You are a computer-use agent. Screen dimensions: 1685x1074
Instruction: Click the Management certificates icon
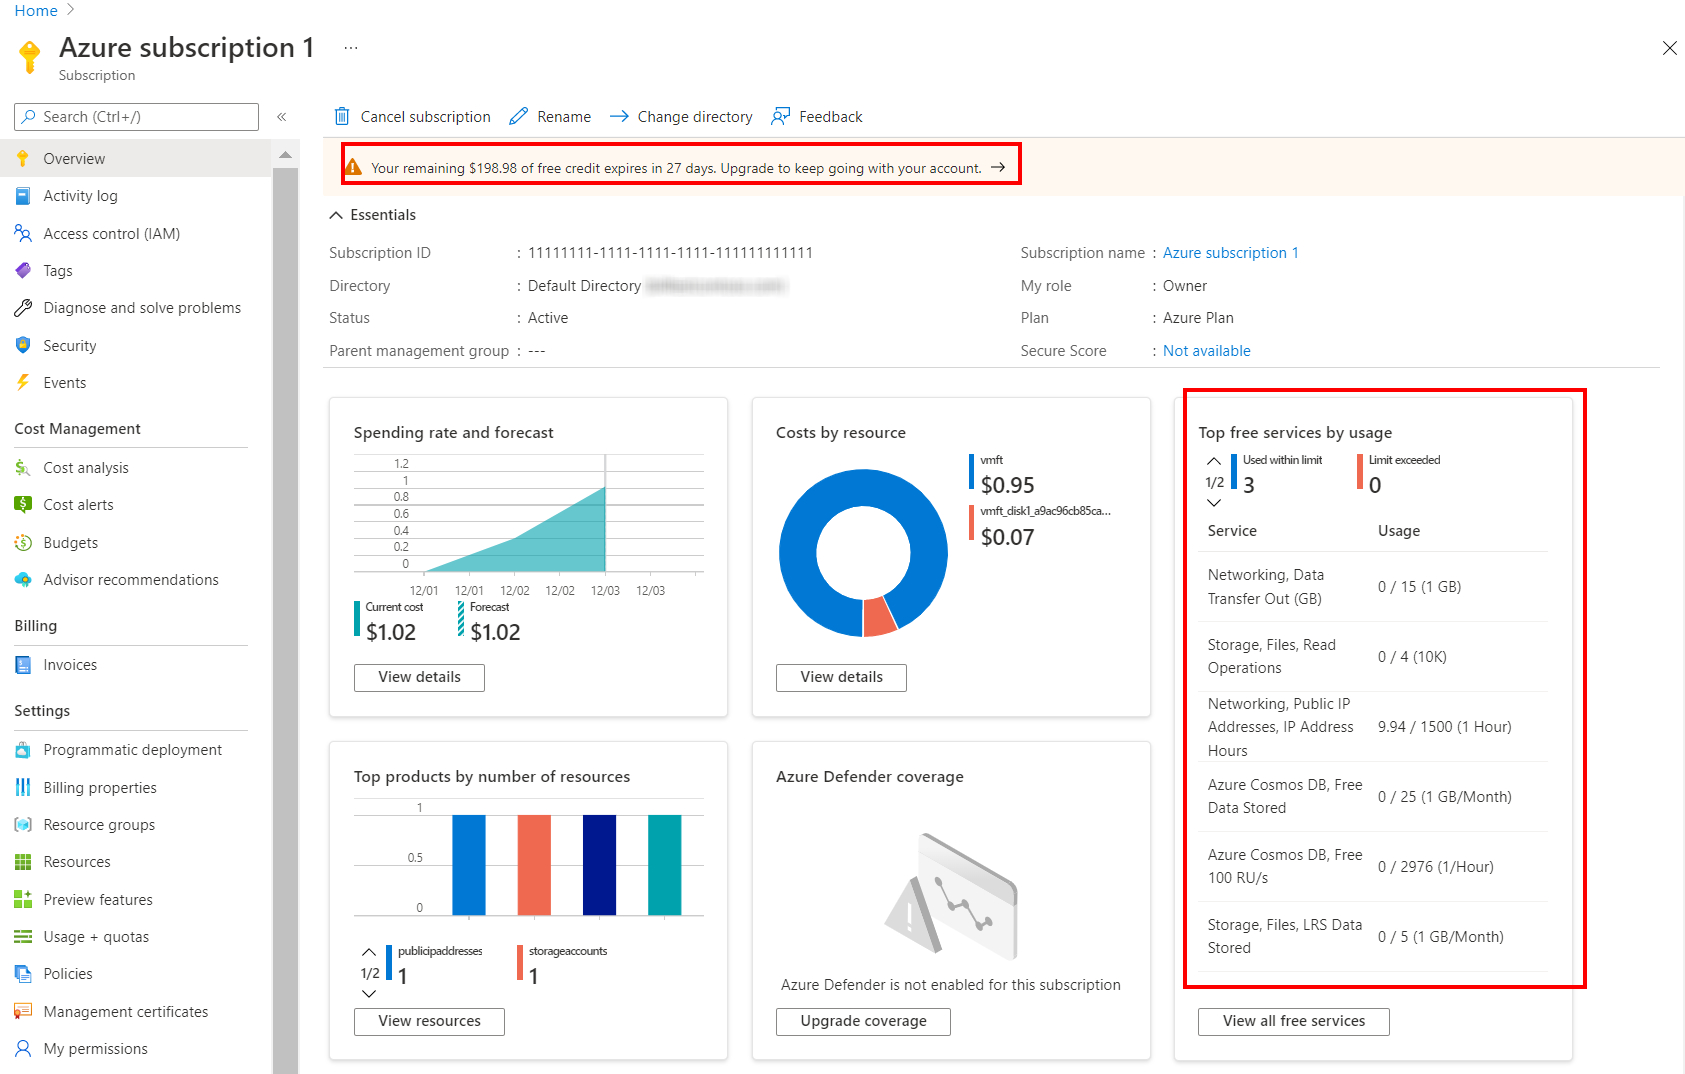tap(23, 1011)
